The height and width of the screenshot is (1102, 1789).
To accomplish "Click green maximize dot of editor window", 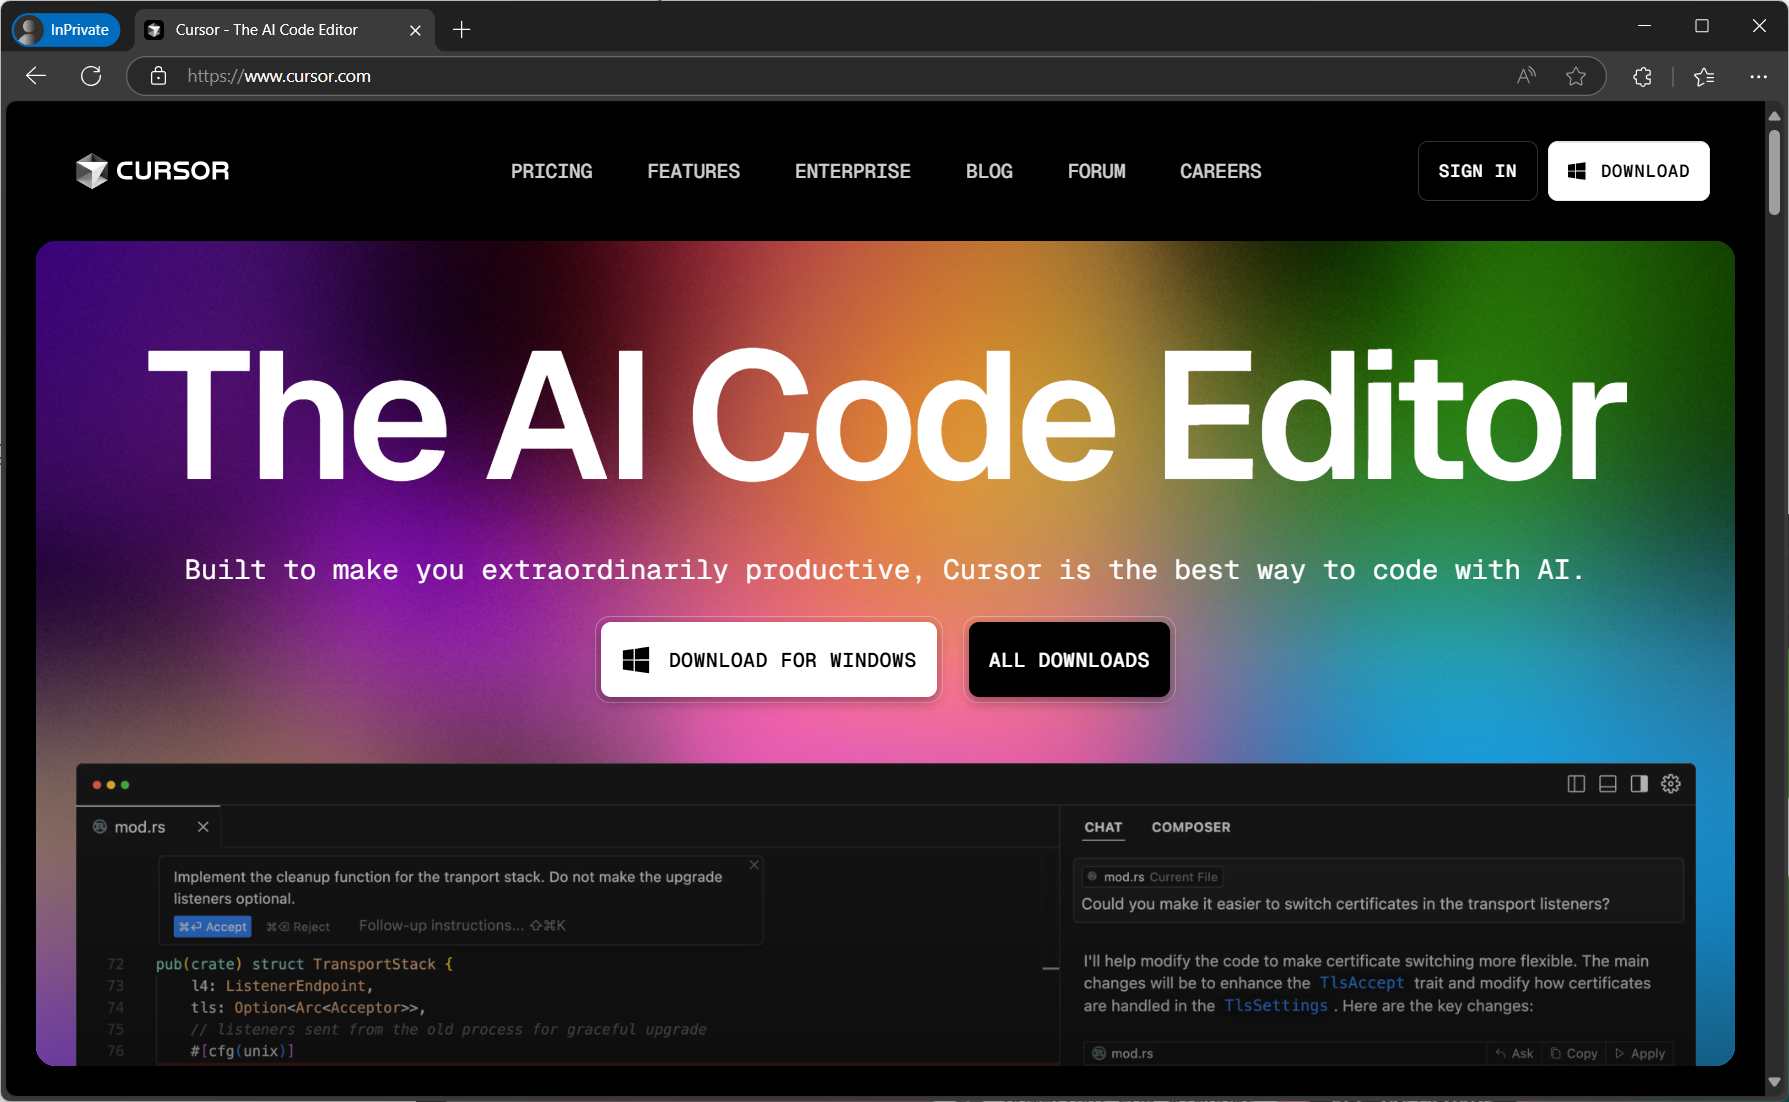I will [x=125, y=785].
